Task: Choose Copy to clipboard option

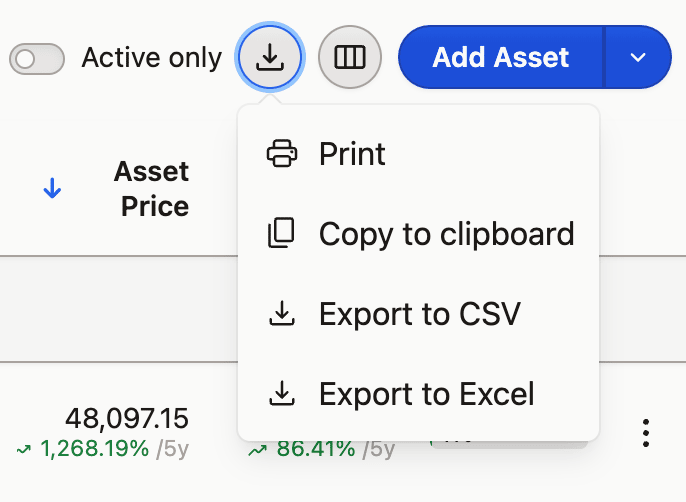Action: [x=418, y=234]
